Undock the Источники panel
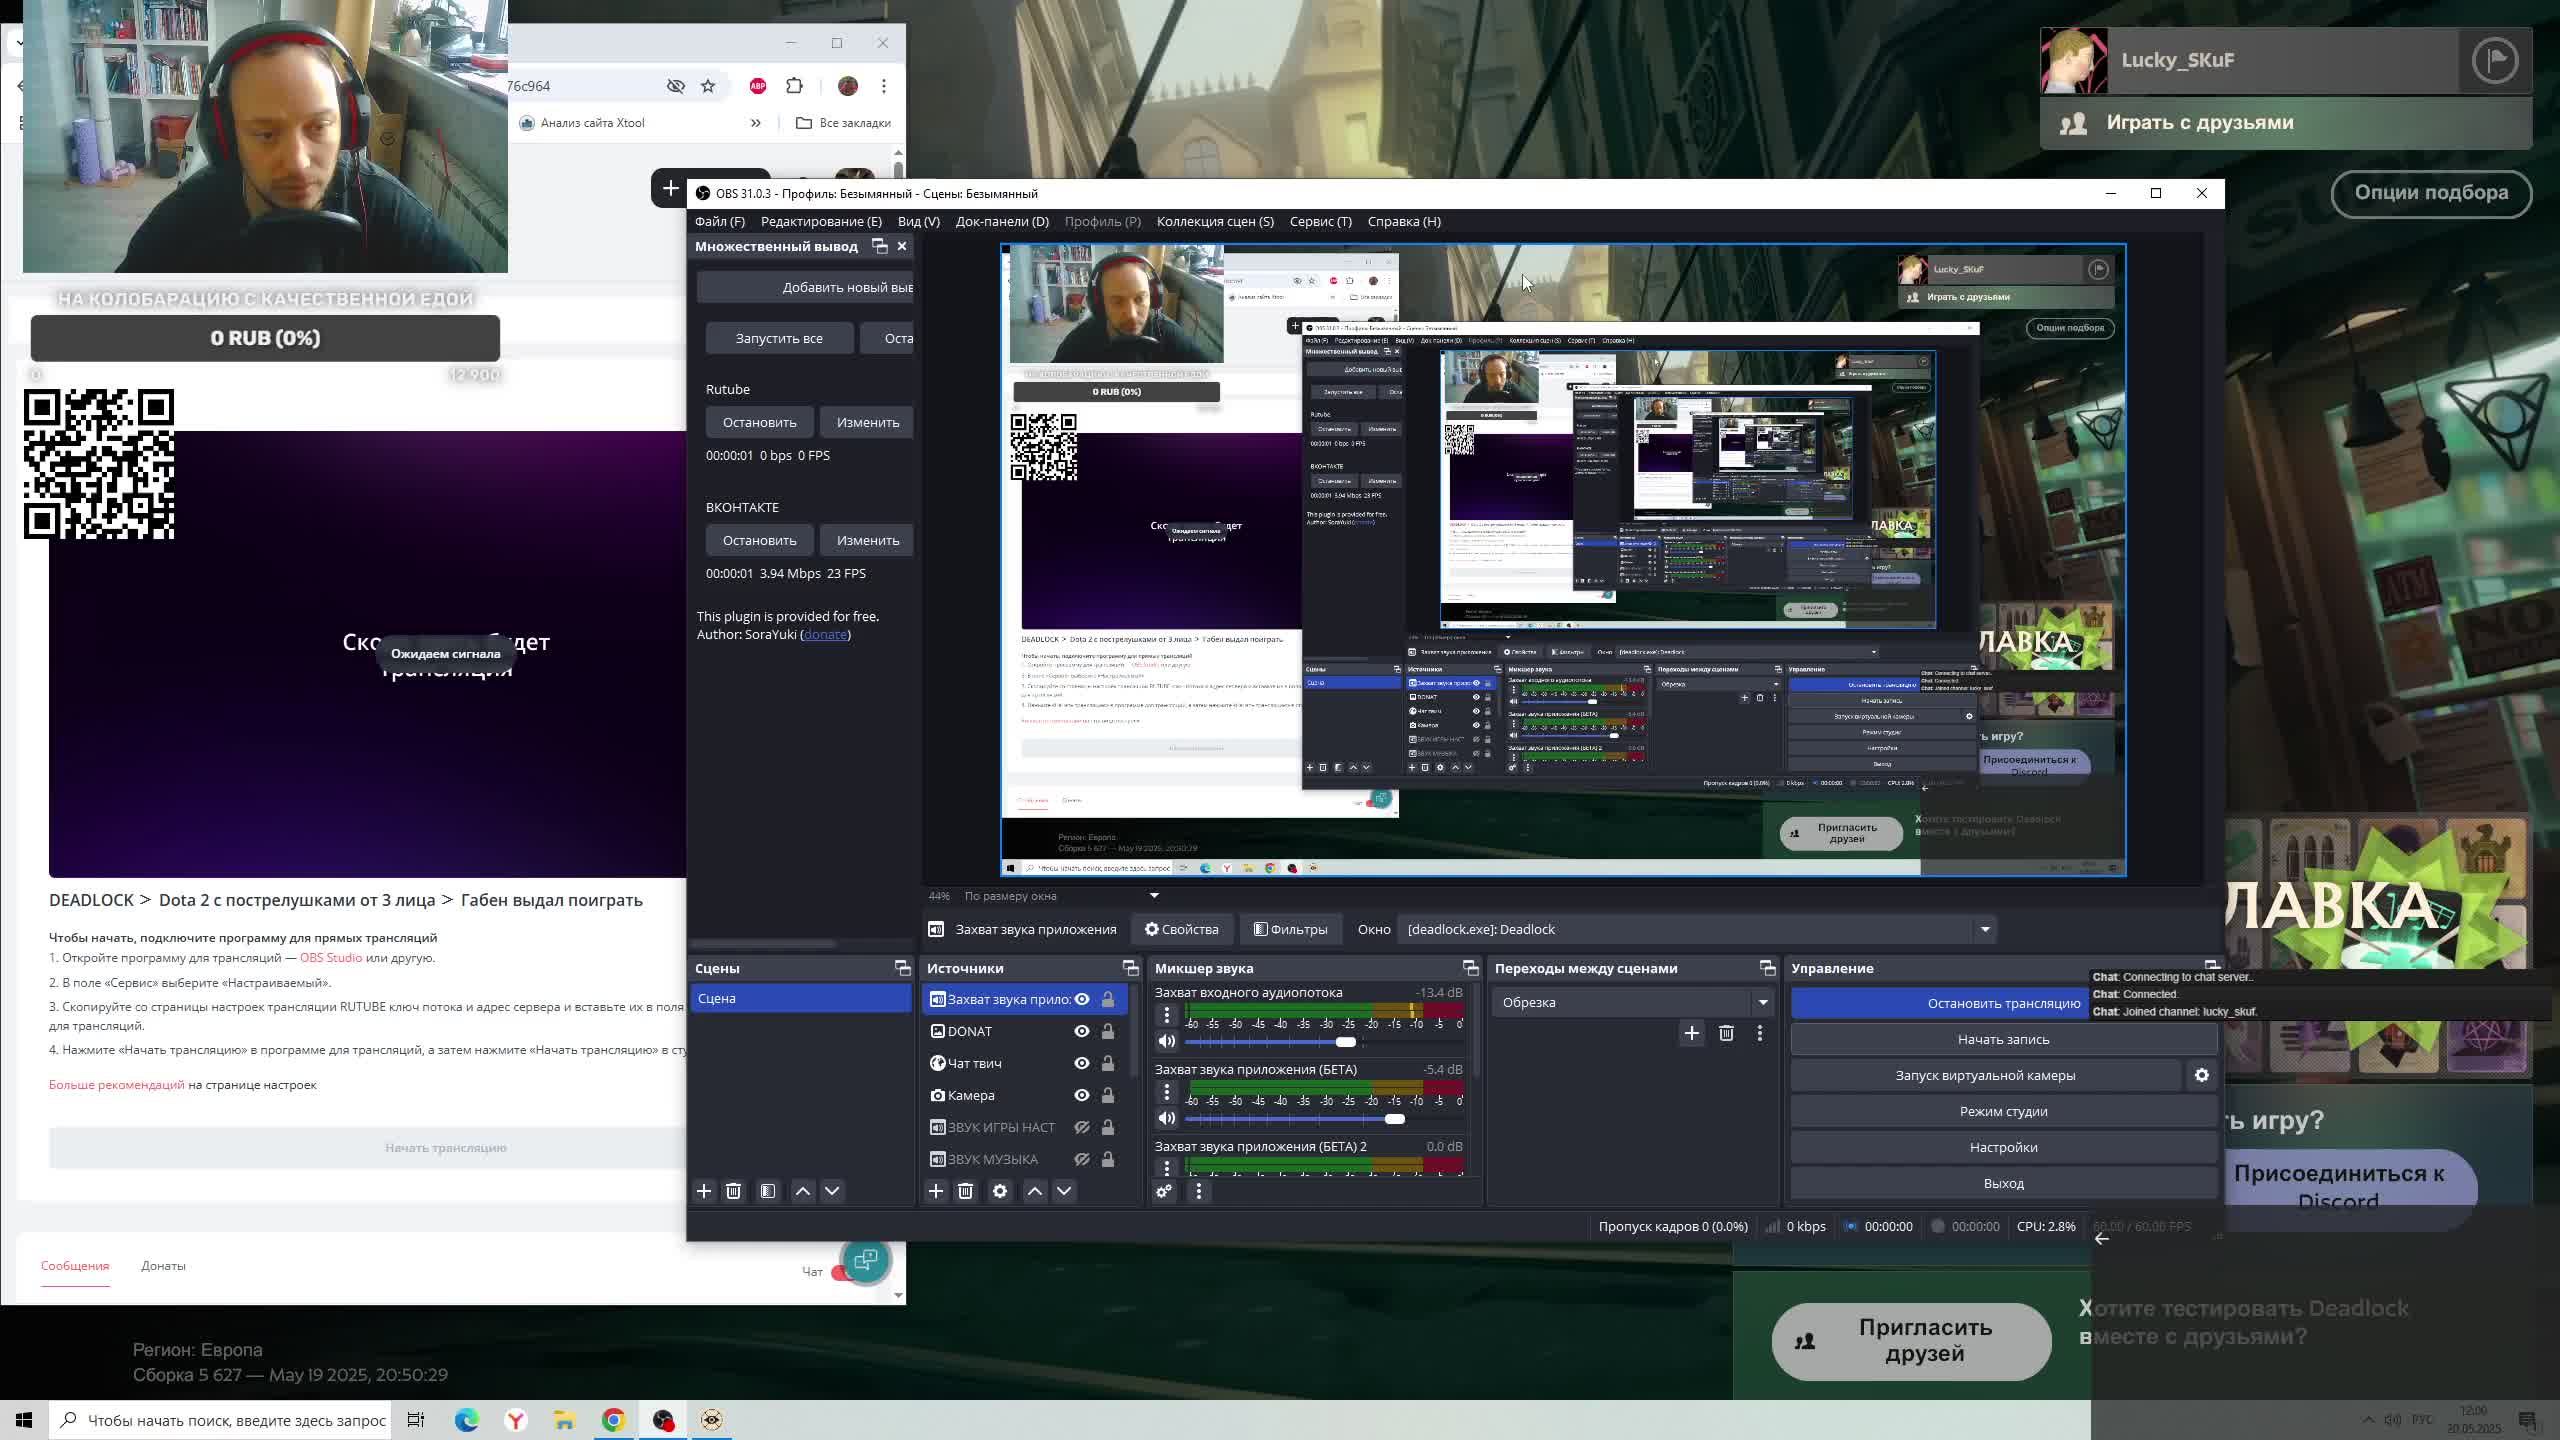Viewport: 2560px width, 1440px height. coord(1131,968)
